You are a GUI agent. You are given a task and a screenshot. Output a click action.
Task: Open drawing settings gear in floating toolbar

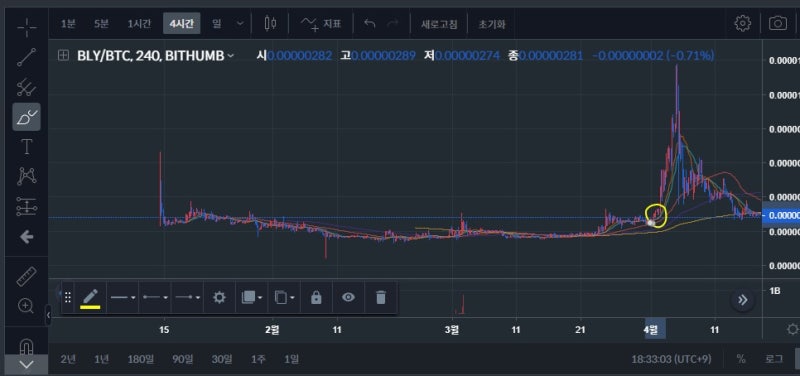click(x=219, y=297)
